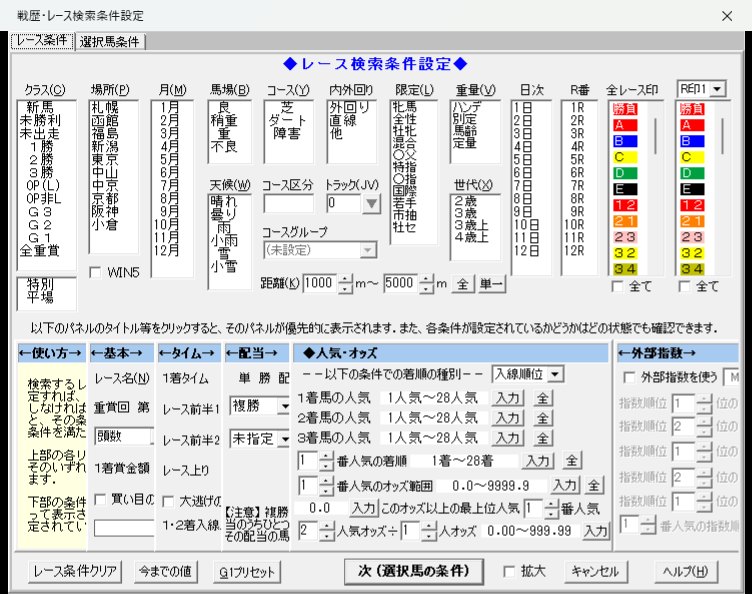Select 特別 in lower class list
Viewport: 752px width, 594px height.
[x=40, y=284]
